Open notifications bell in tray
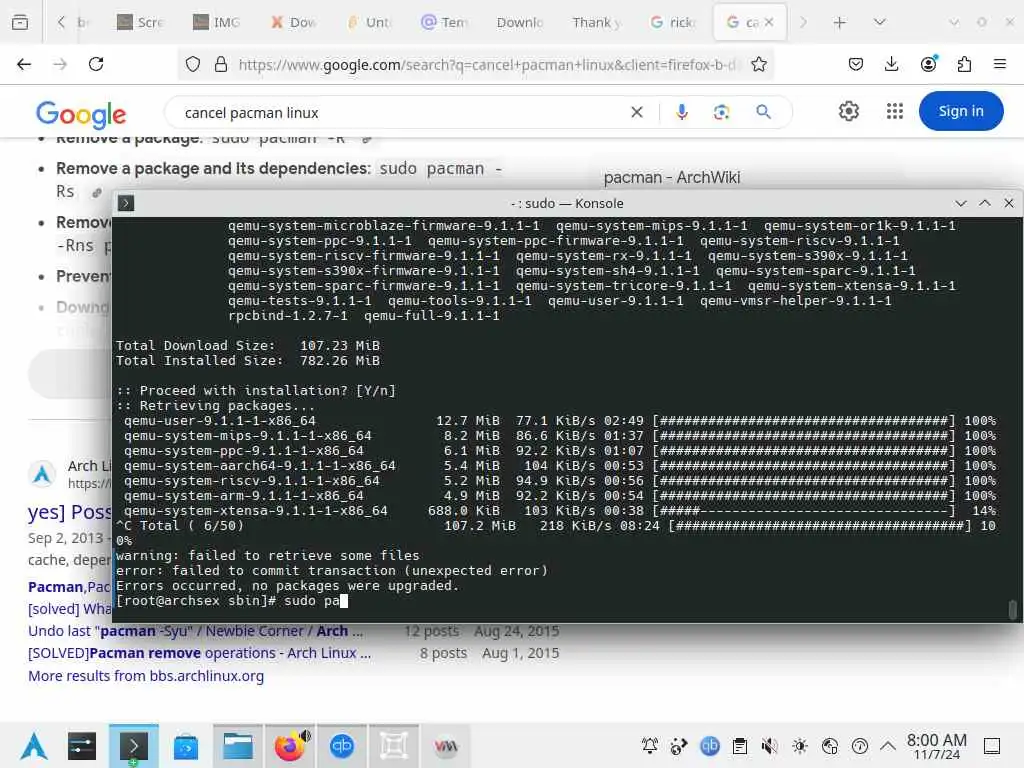 point(650,746)
